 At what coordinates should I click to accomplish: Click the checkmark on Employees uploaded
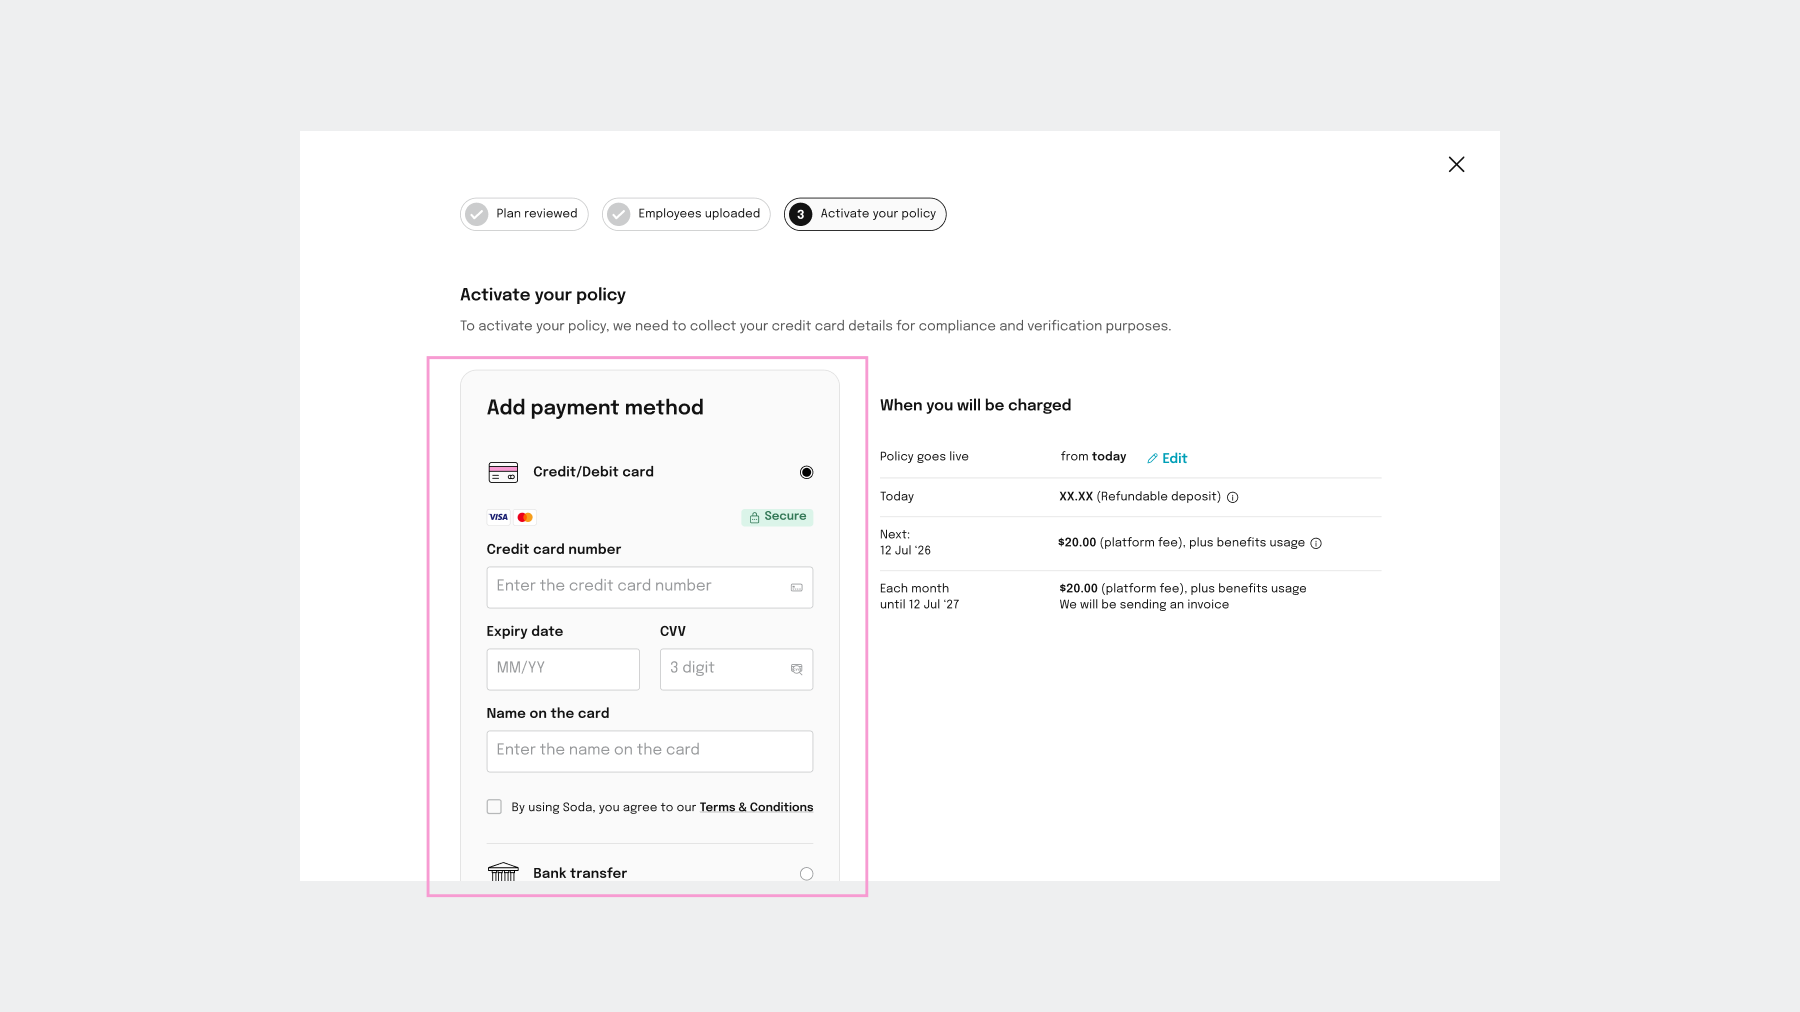(619, 213)
